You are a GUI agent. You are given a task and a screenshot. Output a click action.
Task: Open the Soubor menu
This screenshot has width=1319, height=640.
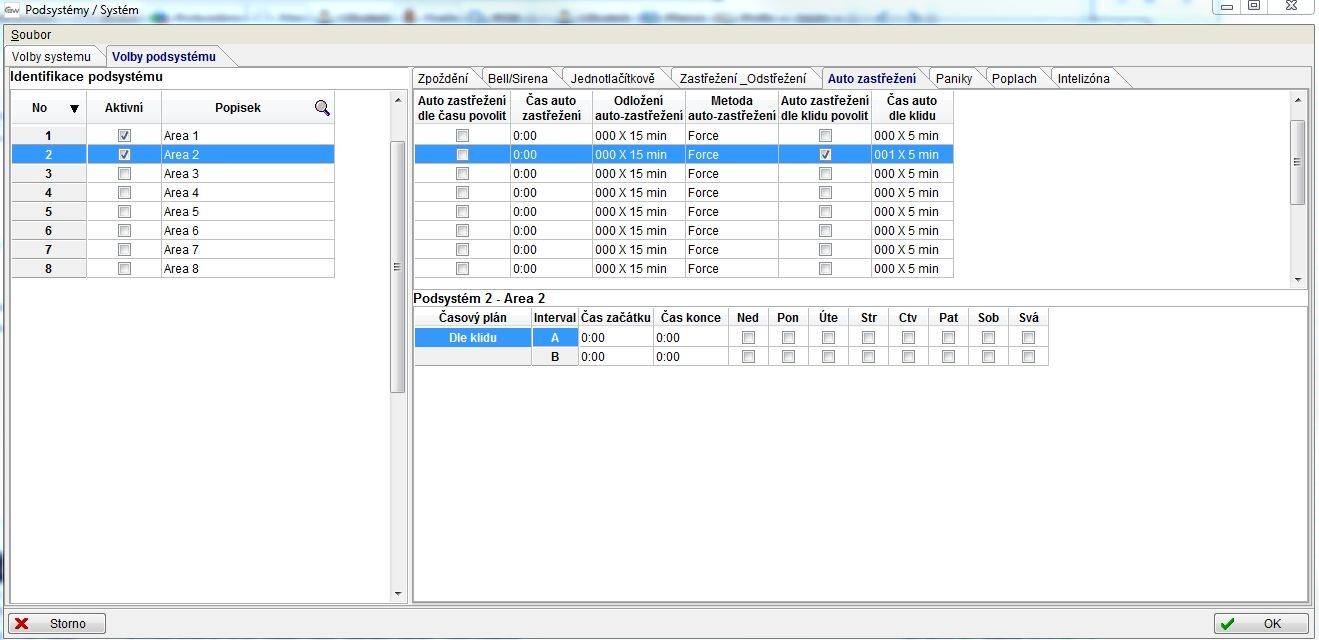[31, 35]
